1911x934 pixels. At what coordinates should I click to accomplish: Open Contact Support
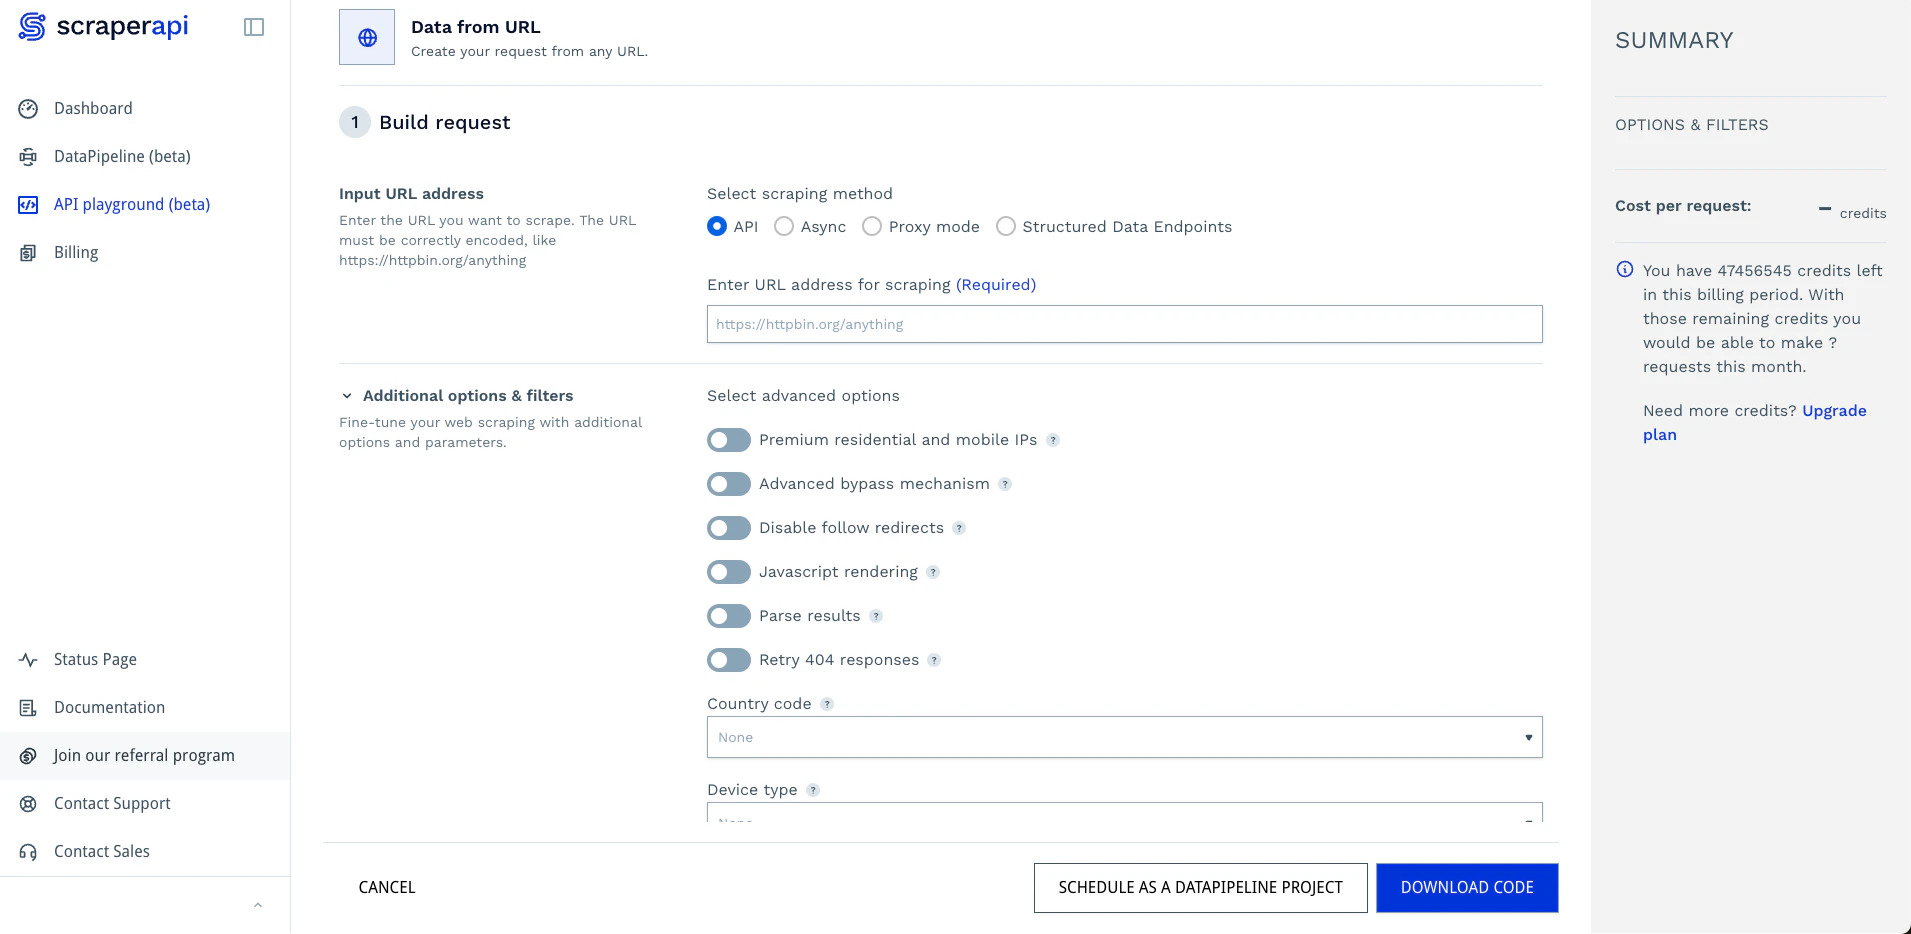(111, 803)
